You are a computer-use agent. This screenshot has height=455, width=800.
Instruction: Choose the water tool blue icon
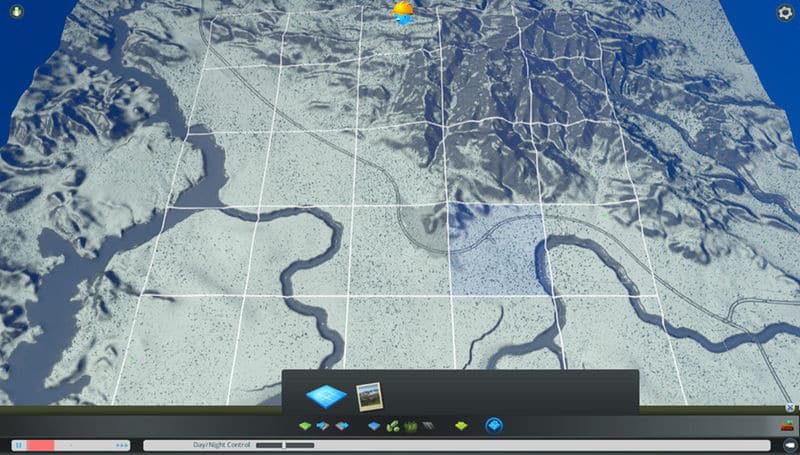click(374, 426)
